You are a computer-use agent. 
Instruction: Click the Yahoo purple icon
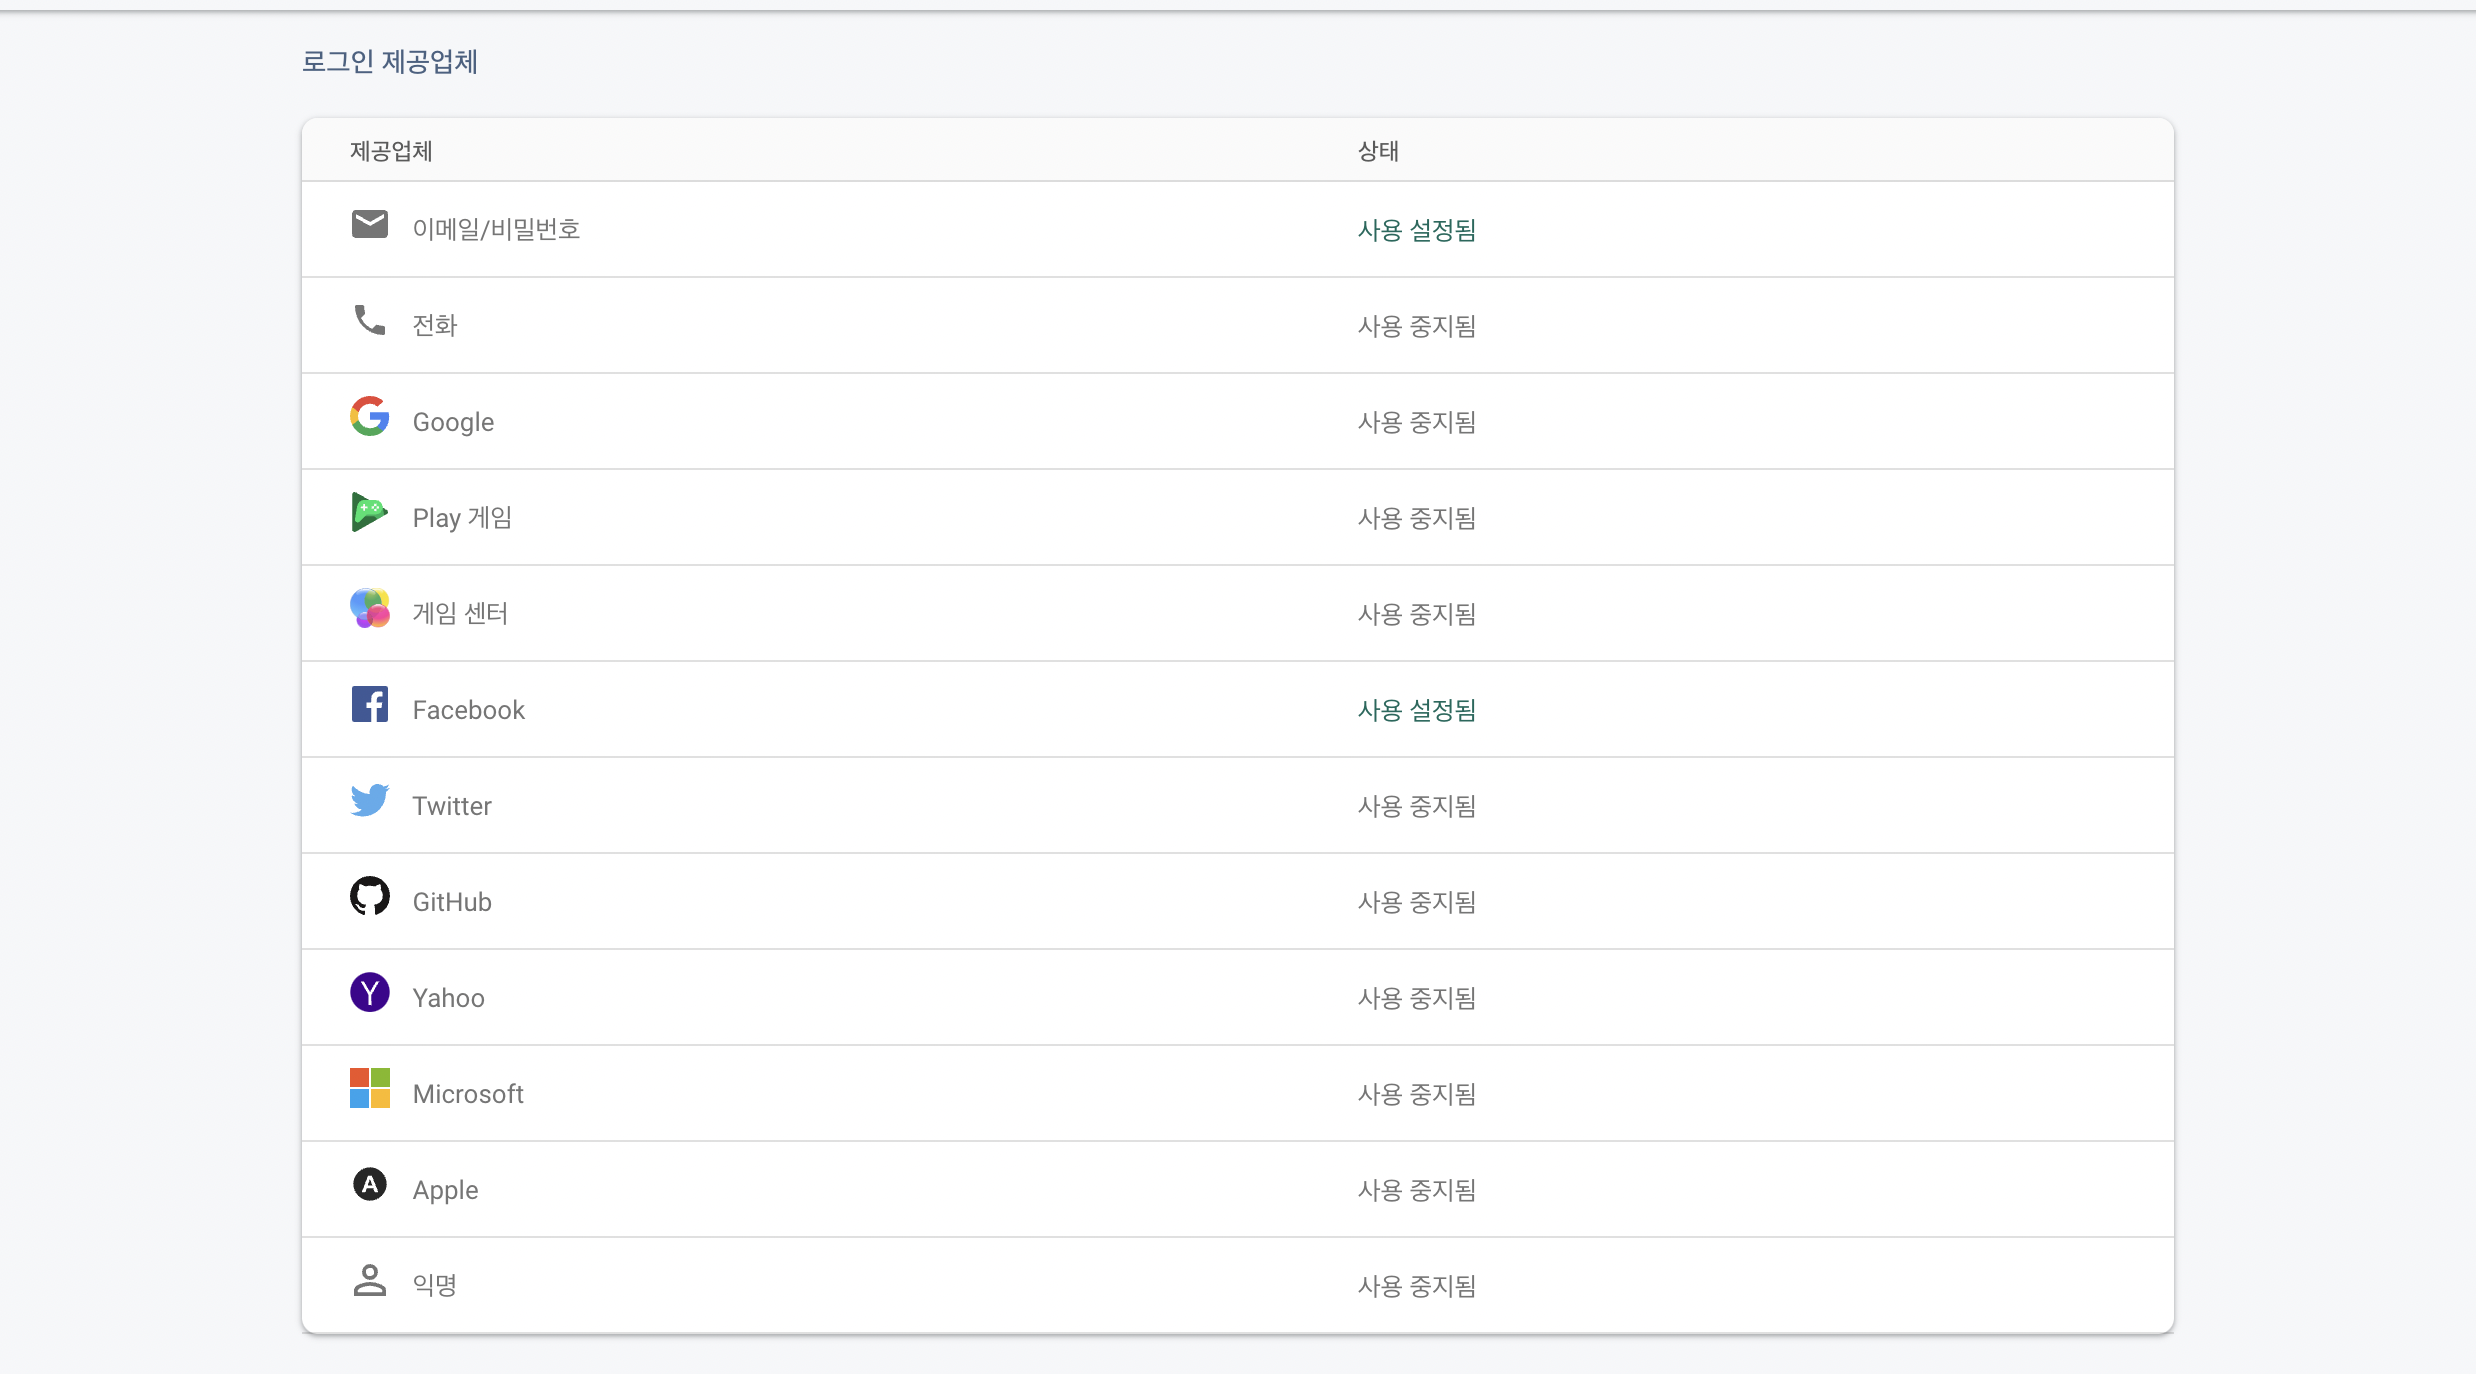[x=369, y=992]
